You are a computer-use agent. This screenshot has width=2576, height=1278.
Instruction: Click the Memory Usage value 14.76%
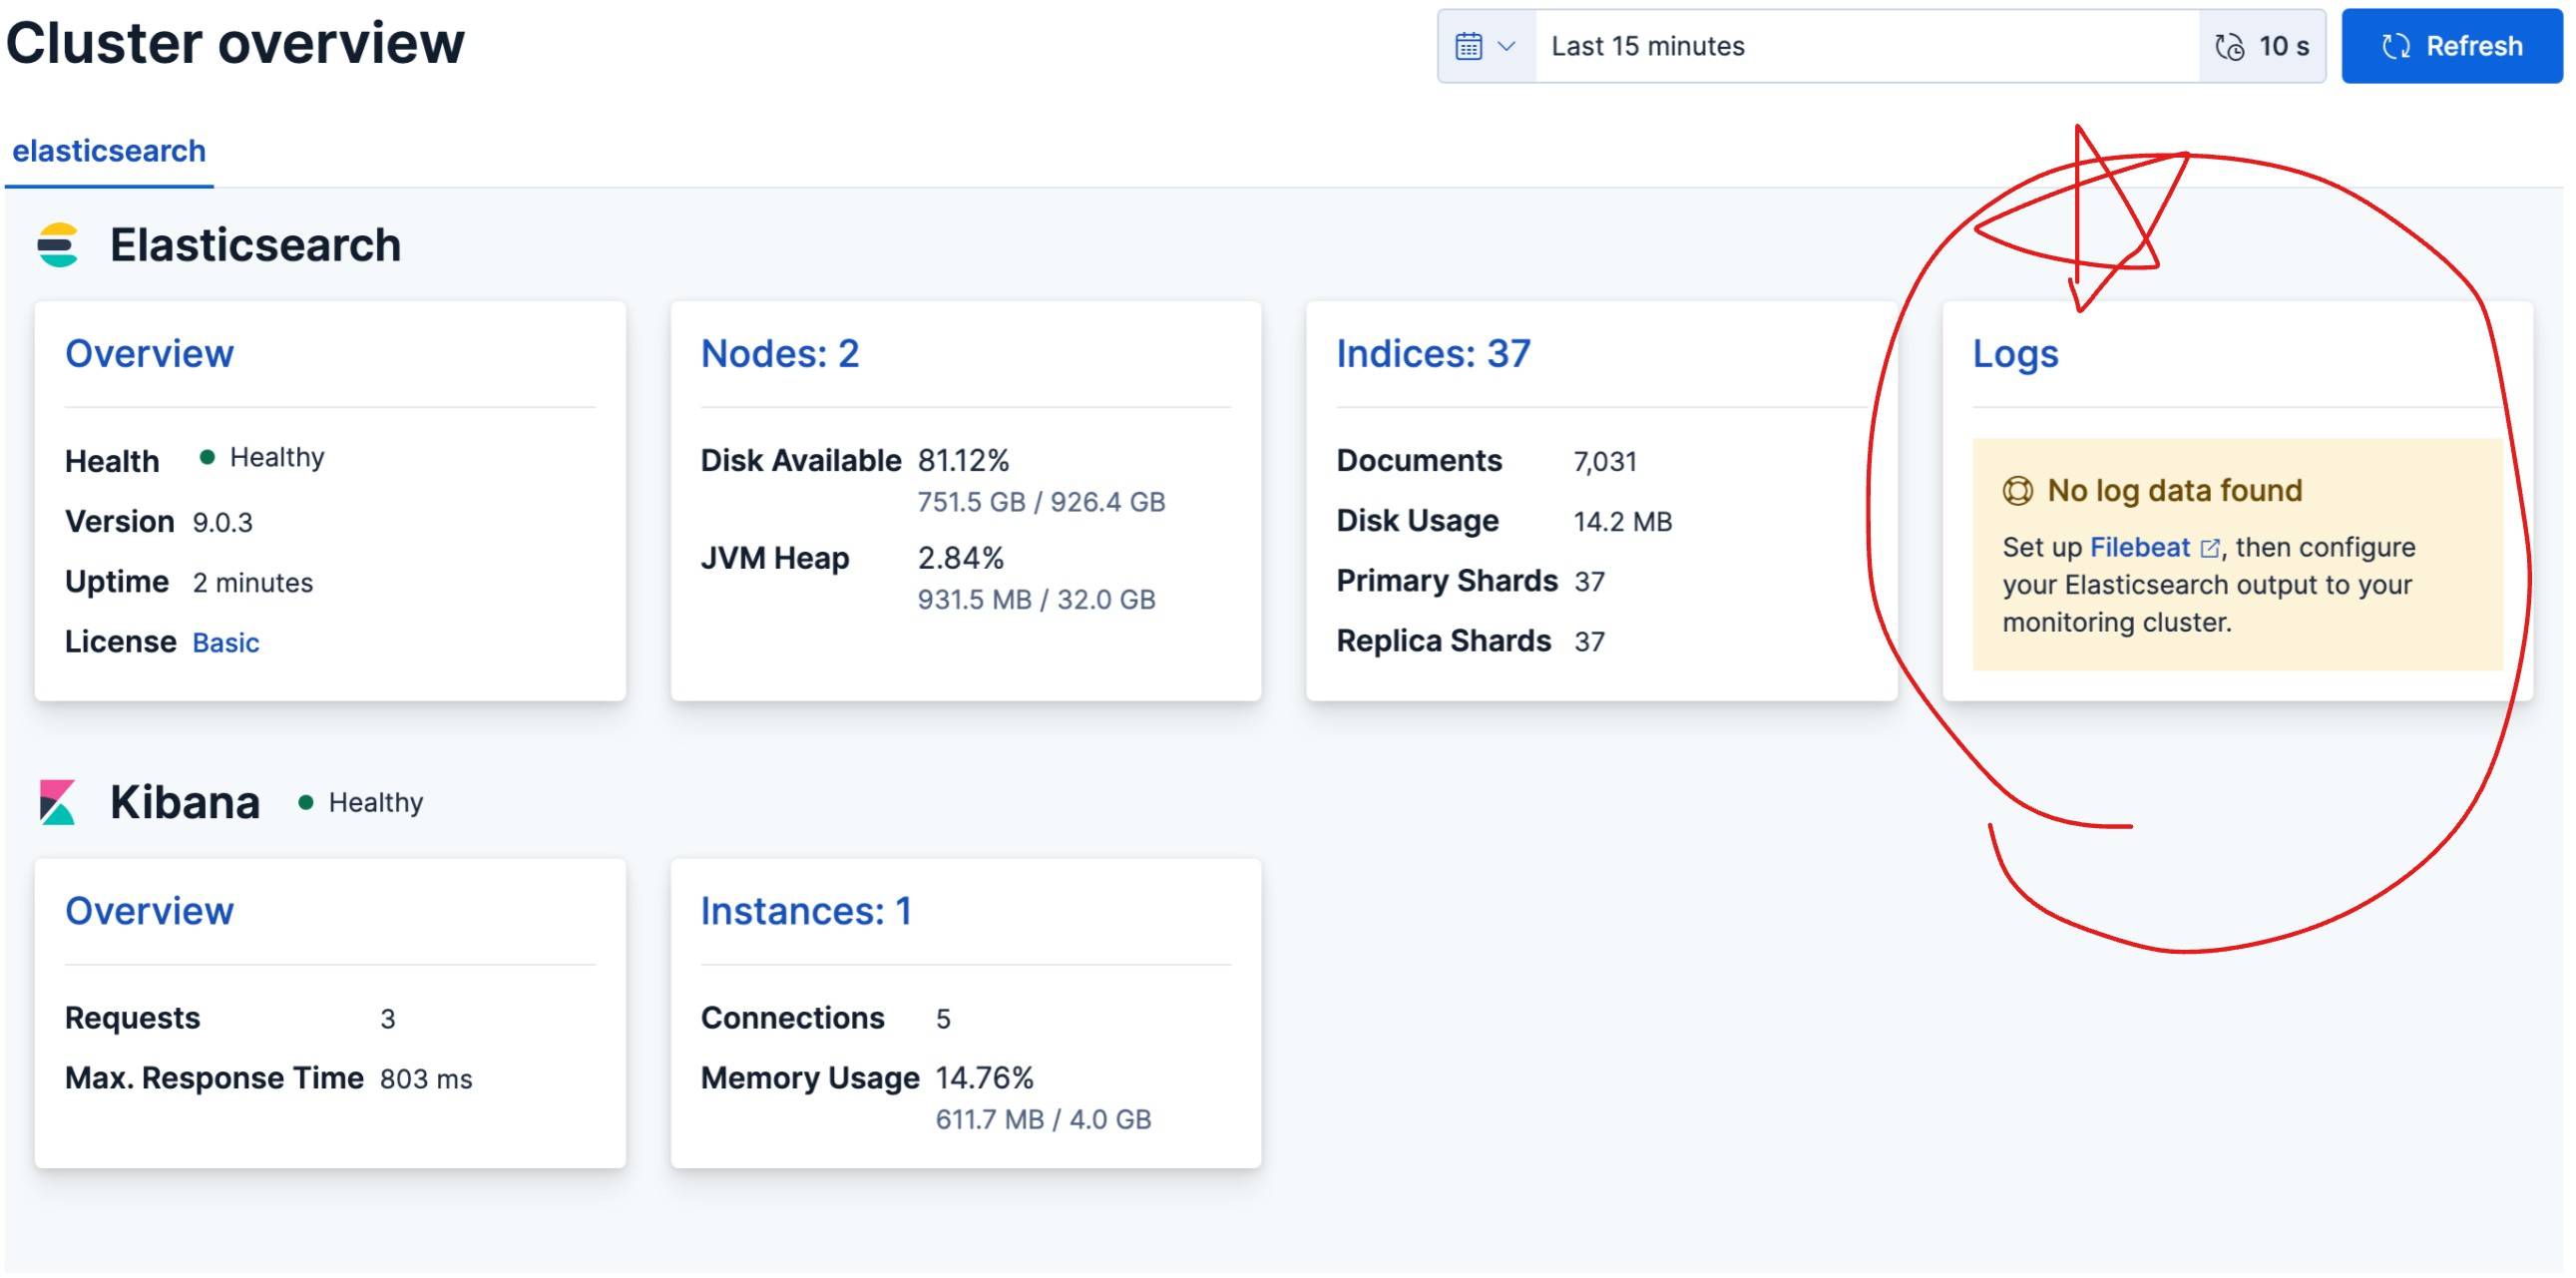coord(984,1078)
